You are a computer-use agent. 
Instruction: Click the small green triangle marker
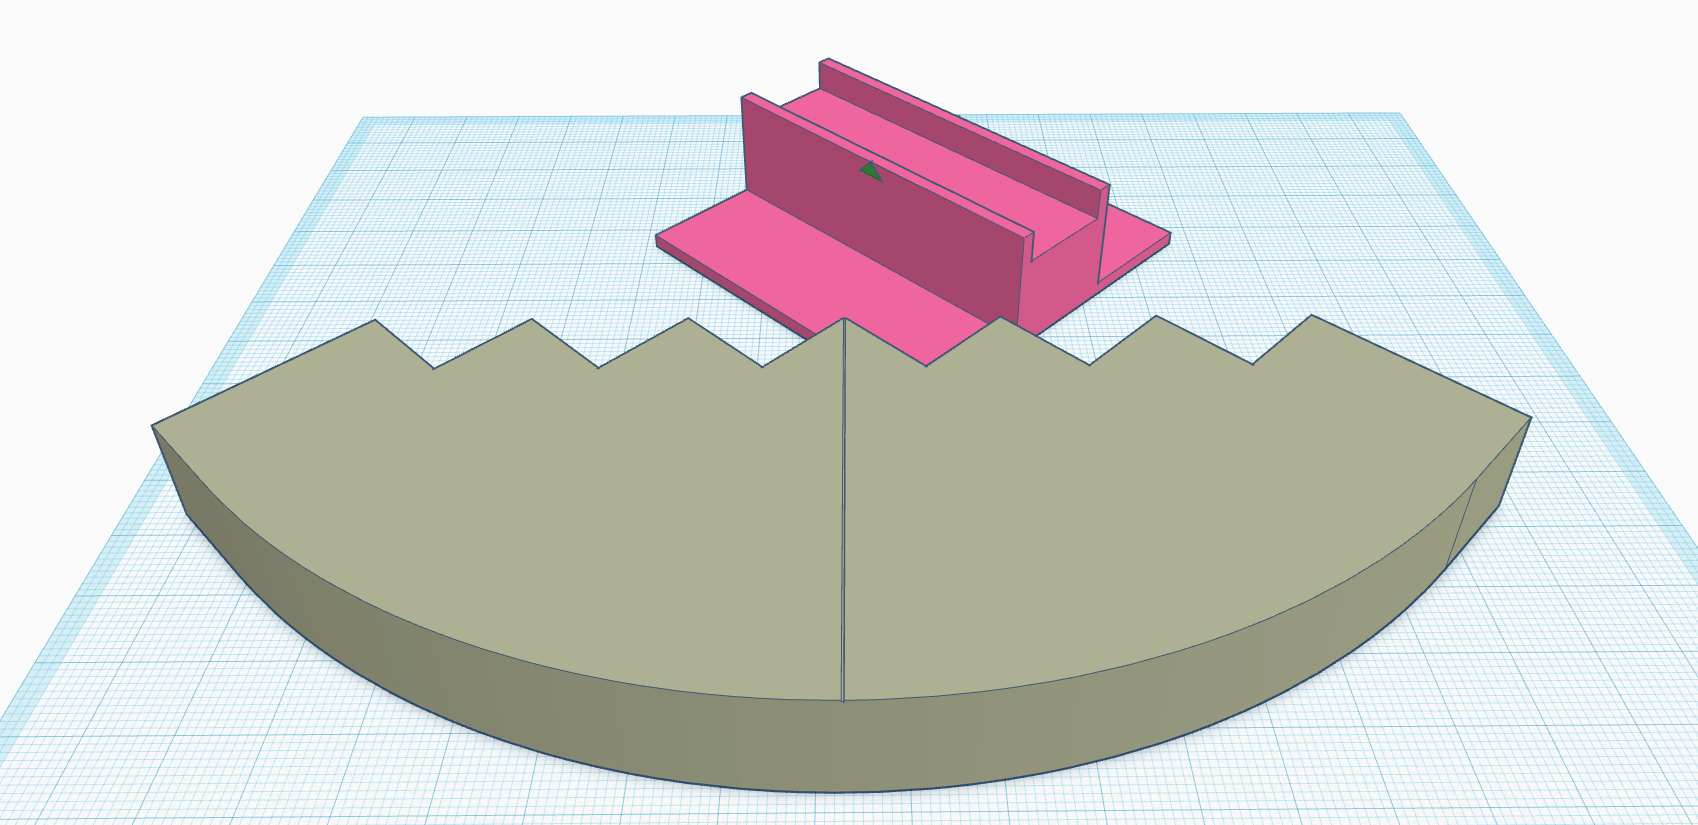871,171
